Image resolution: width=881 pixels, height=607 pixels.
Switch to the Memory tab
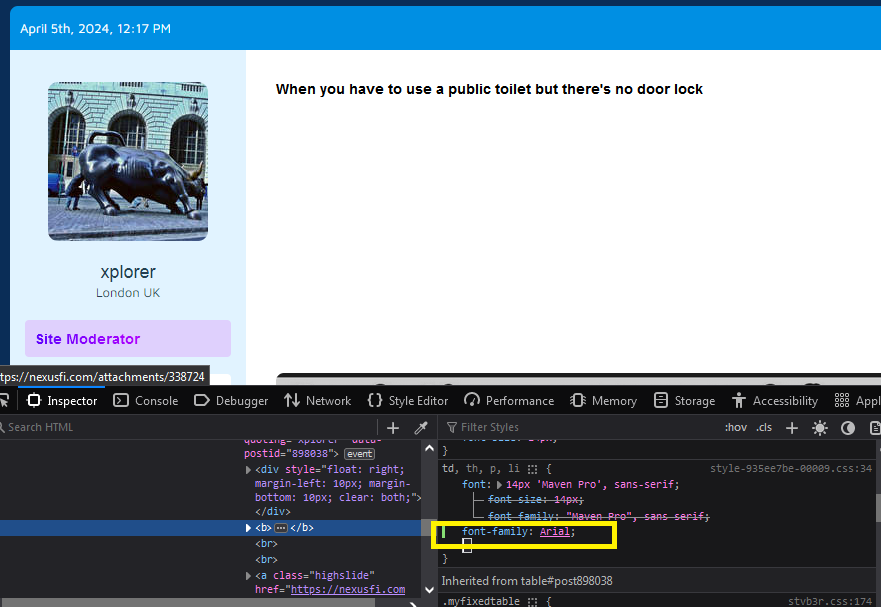click(603, 400)
